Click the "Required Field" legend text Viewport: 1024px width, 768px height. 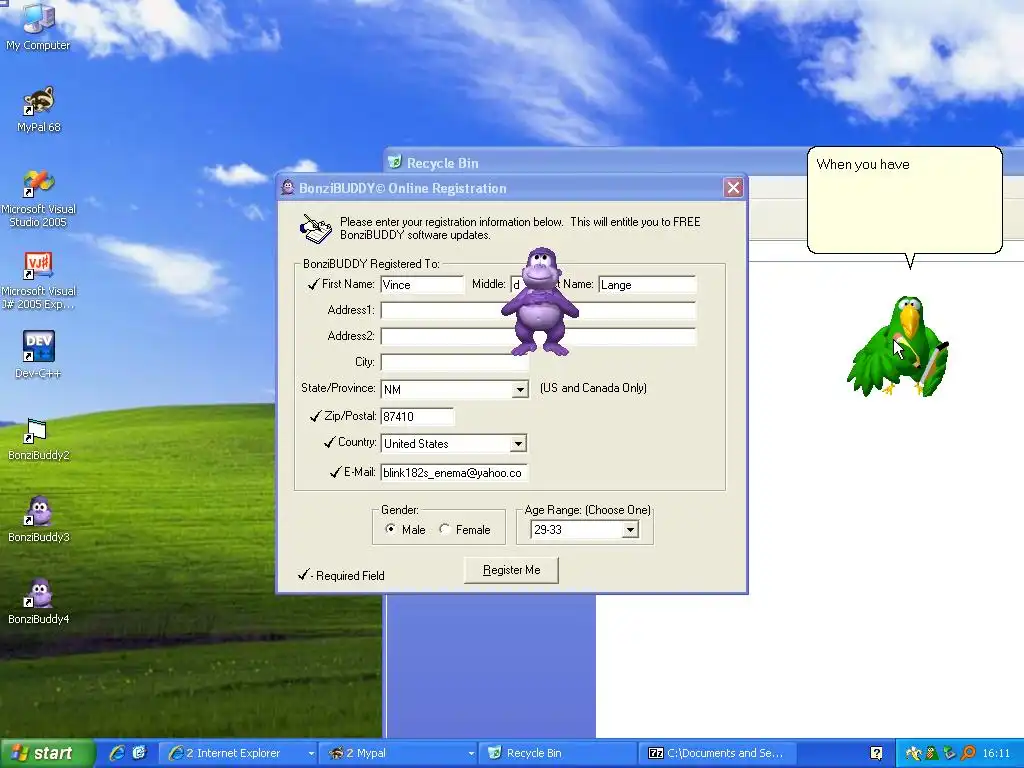tap(350, 576)
